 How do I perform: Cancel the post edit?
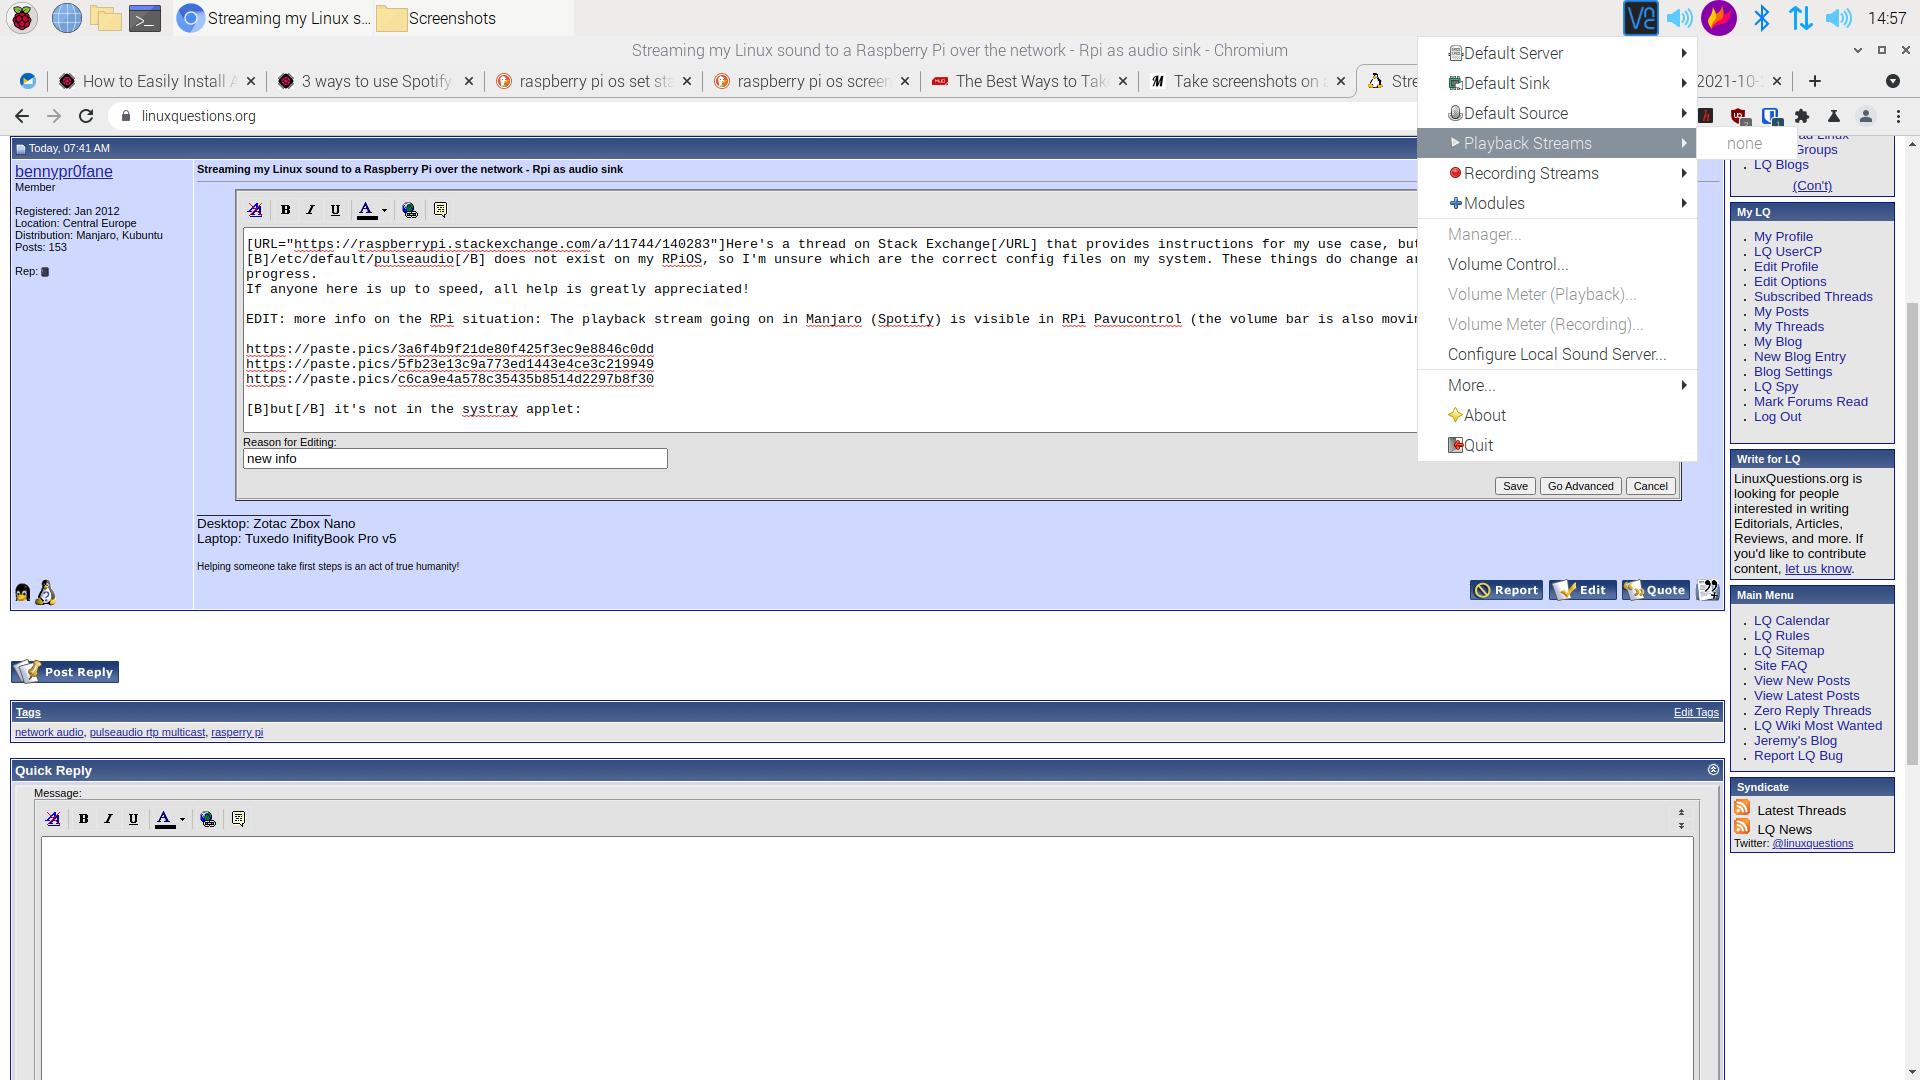1650,486
